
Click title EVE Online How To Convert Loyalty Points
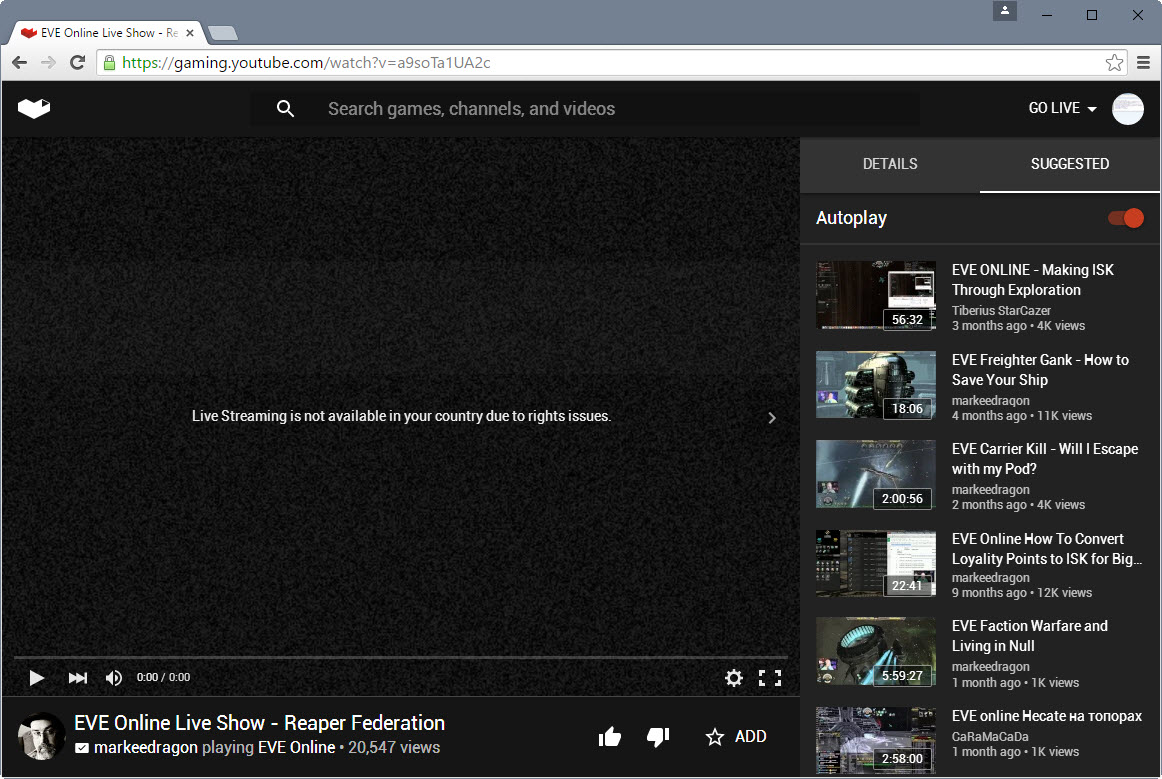coord(1046,548)
